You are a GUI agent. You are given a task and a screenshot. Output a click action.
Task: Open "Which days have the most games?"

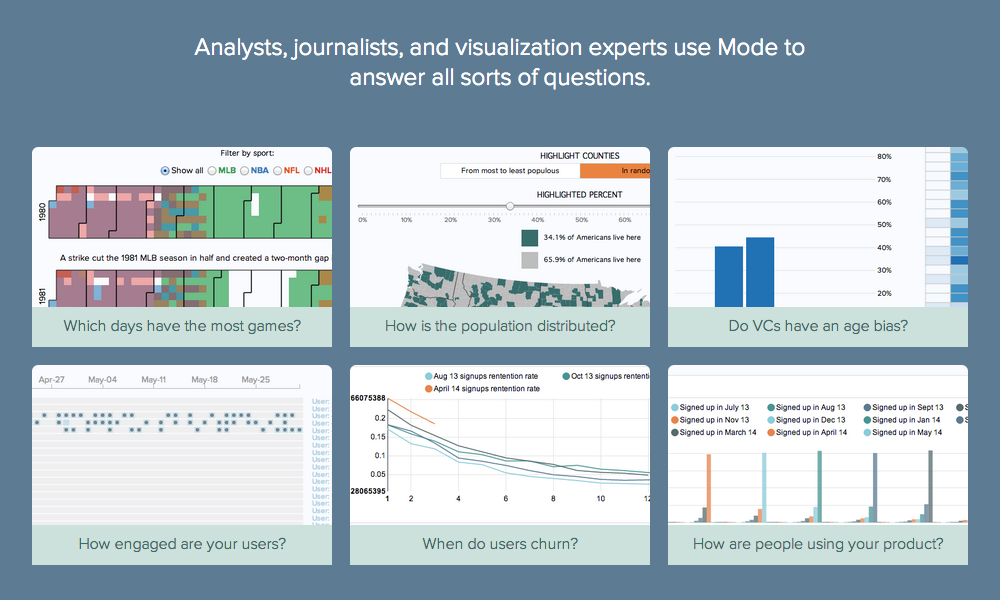[182, 326]
